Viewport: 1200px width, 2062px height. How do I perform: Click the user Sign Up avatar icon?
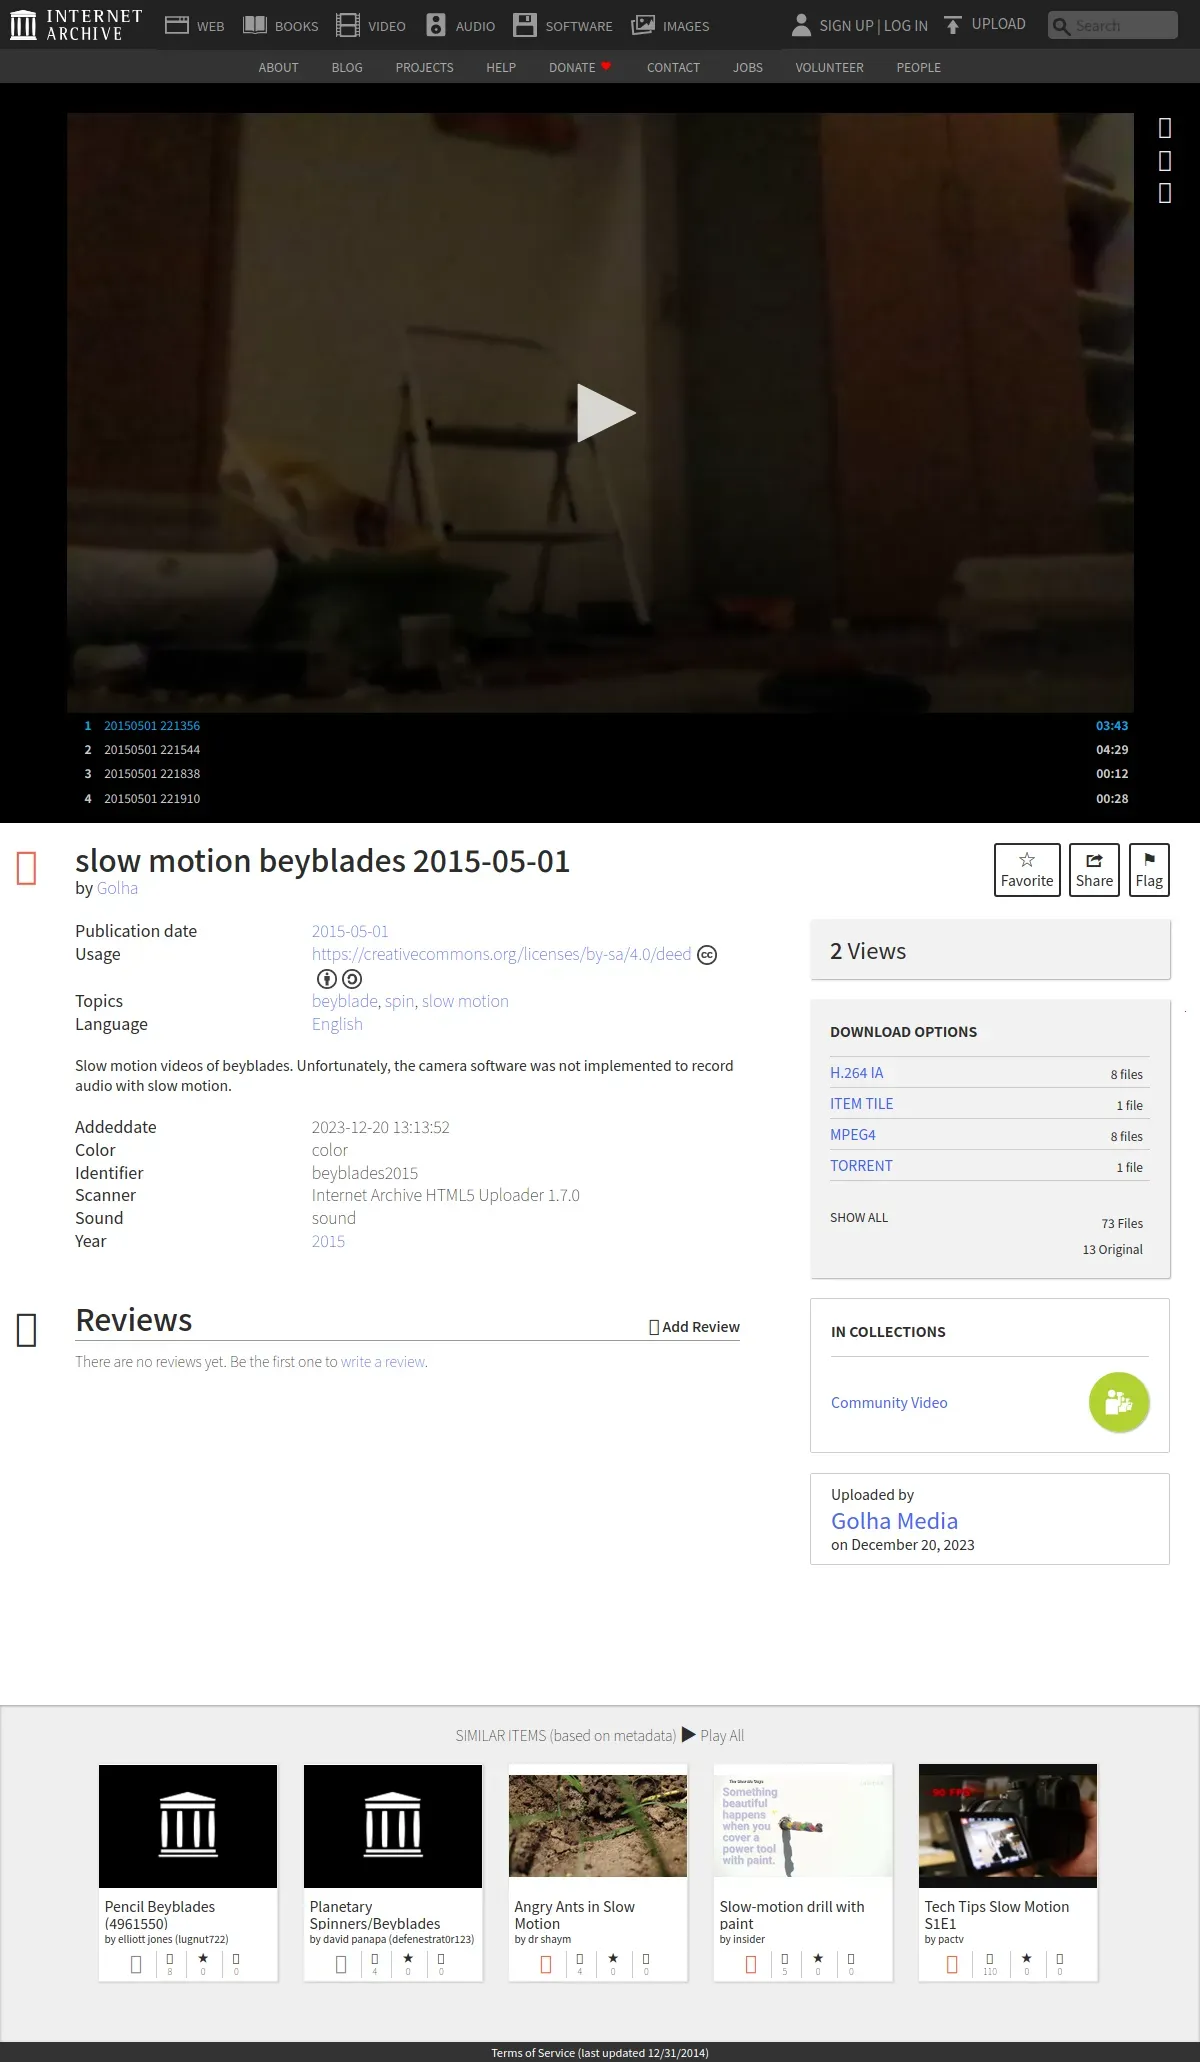tap(801, 25)
